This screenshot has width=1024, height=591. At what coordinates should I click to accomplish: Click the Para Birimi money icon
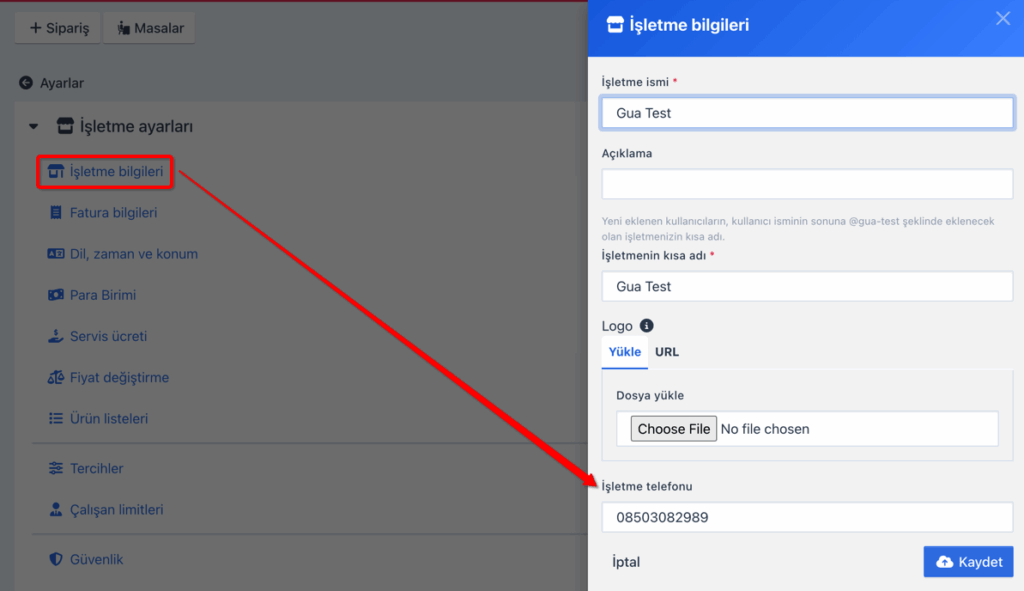[x=56, y=295]
